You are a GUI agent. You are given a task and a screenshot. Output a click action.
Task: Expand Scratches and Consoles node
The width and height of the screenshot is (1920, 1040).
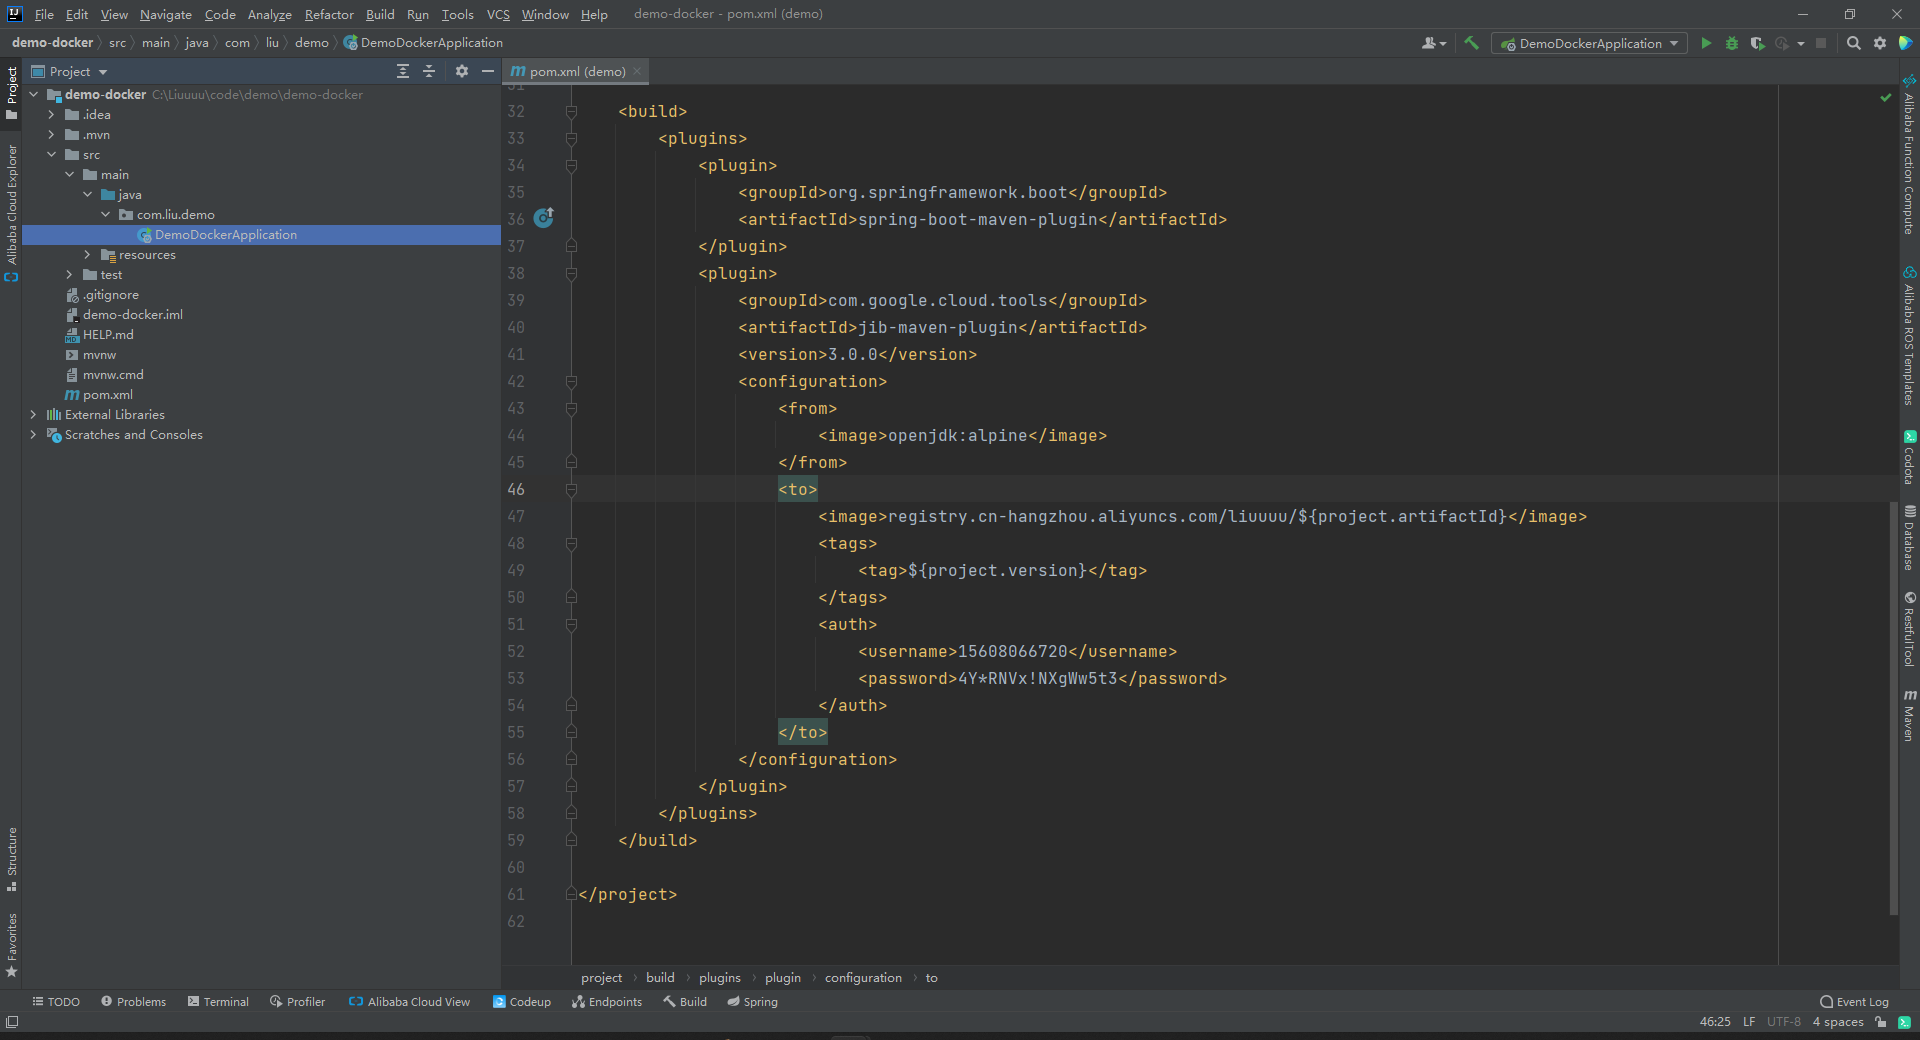click(33, 435)
